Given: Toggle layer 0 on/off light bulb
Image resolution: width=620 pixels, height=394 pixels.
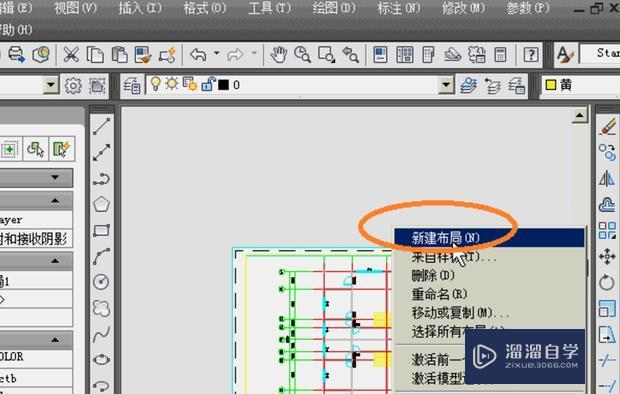Looking at the screenshot, I should (x=156, y=84).
